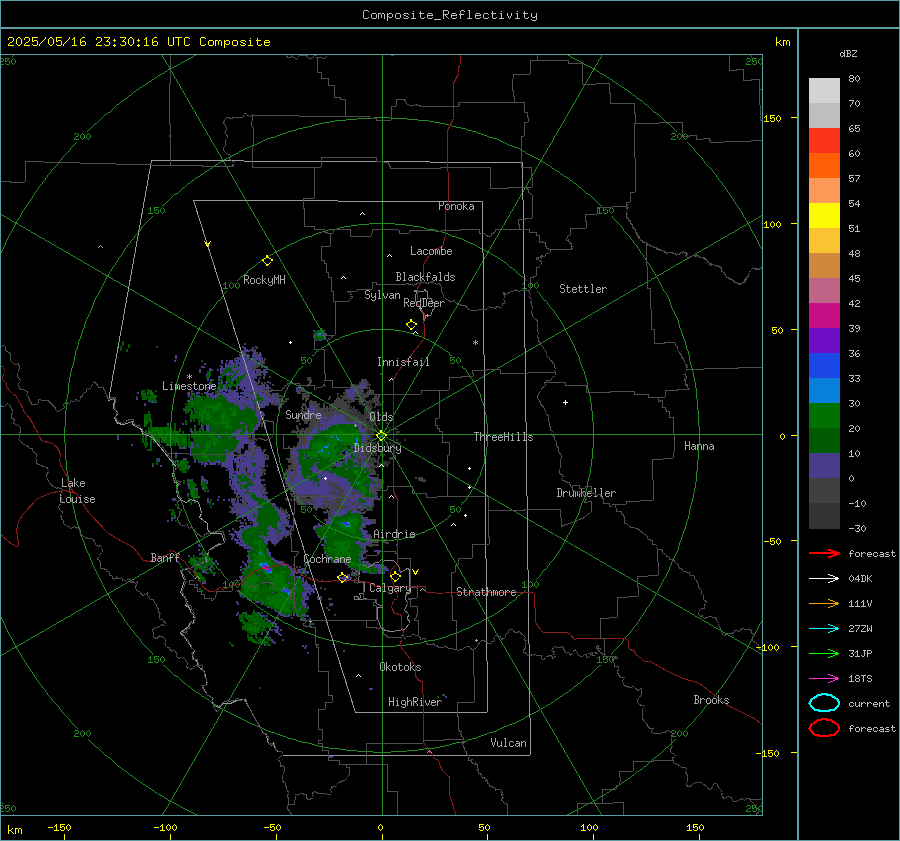Click the dBZ scale value -30
Image resolution: width=900 pixels, height=841 pixels.
[x=857, y=528]
